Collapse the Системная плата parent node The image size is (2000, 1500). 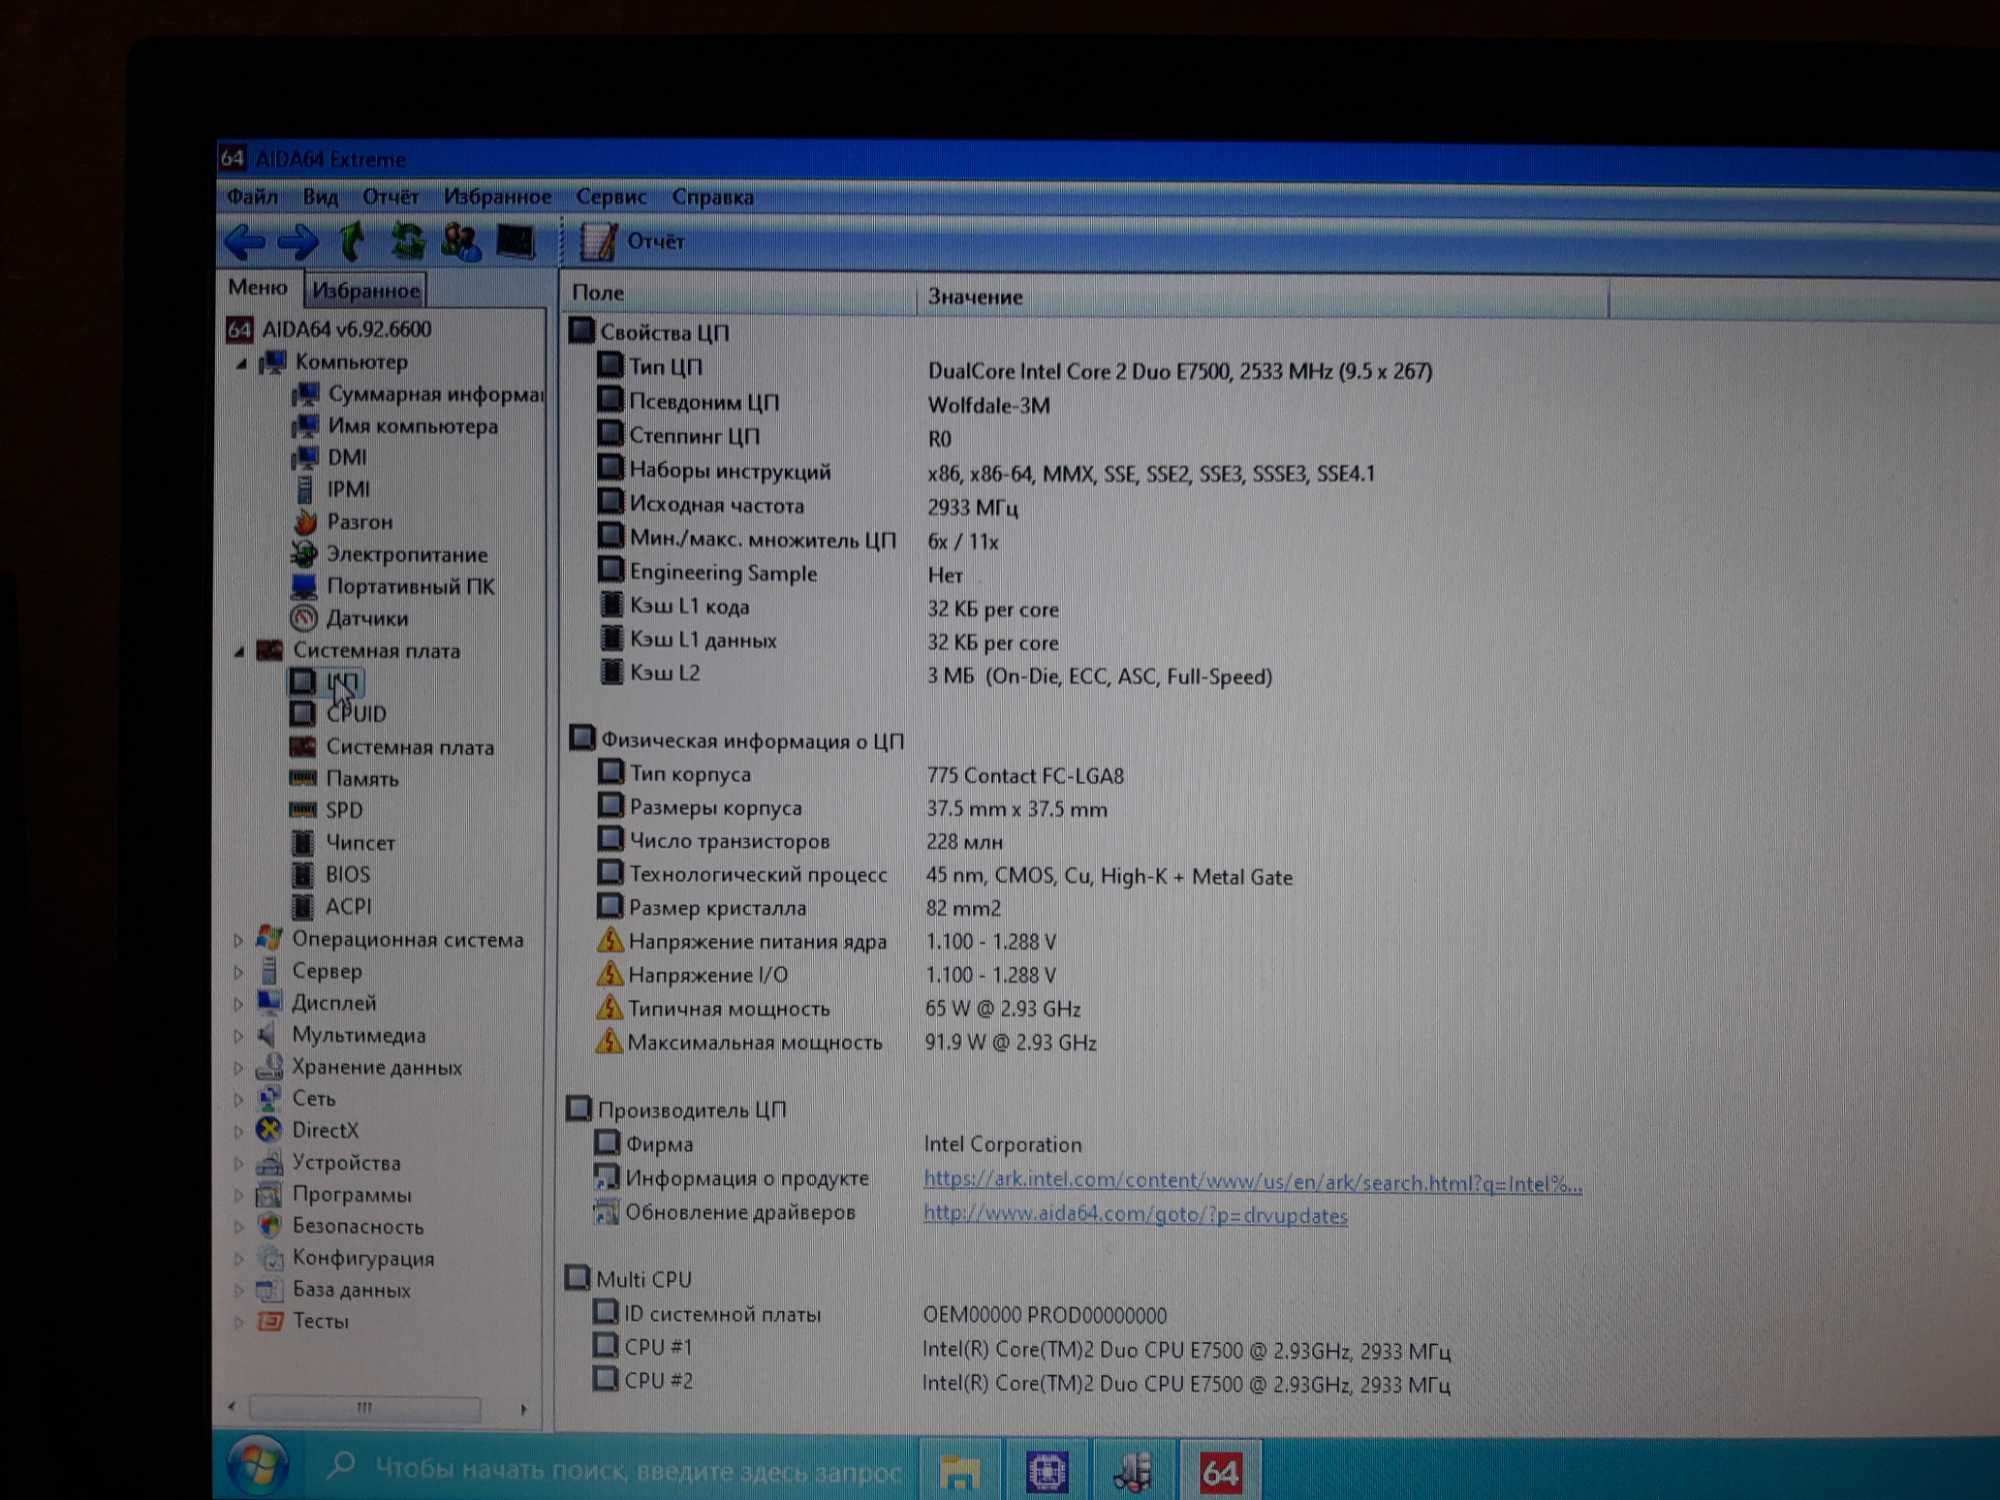pos(240,651)
